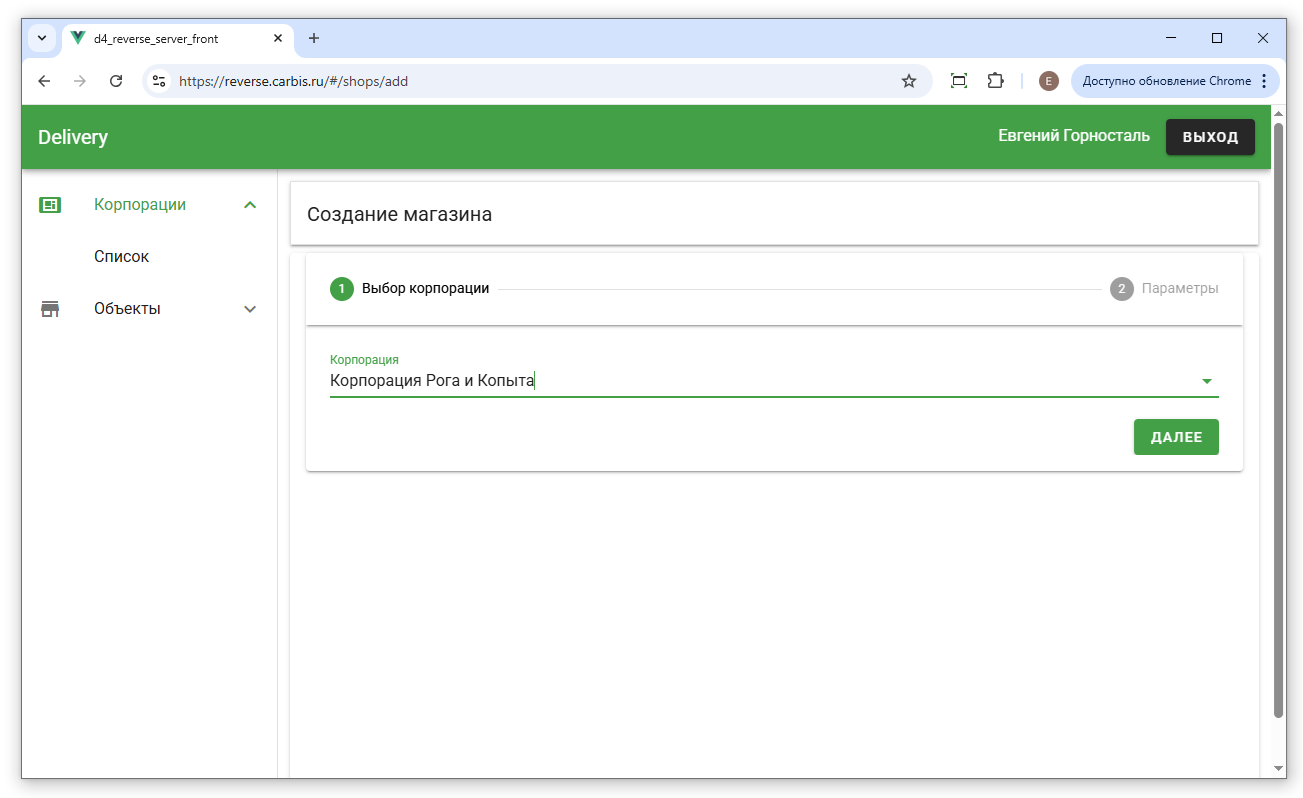Screen dimensions: 1303x798
Task: Open site information icon in address bar
Action: tap(159, 81)
